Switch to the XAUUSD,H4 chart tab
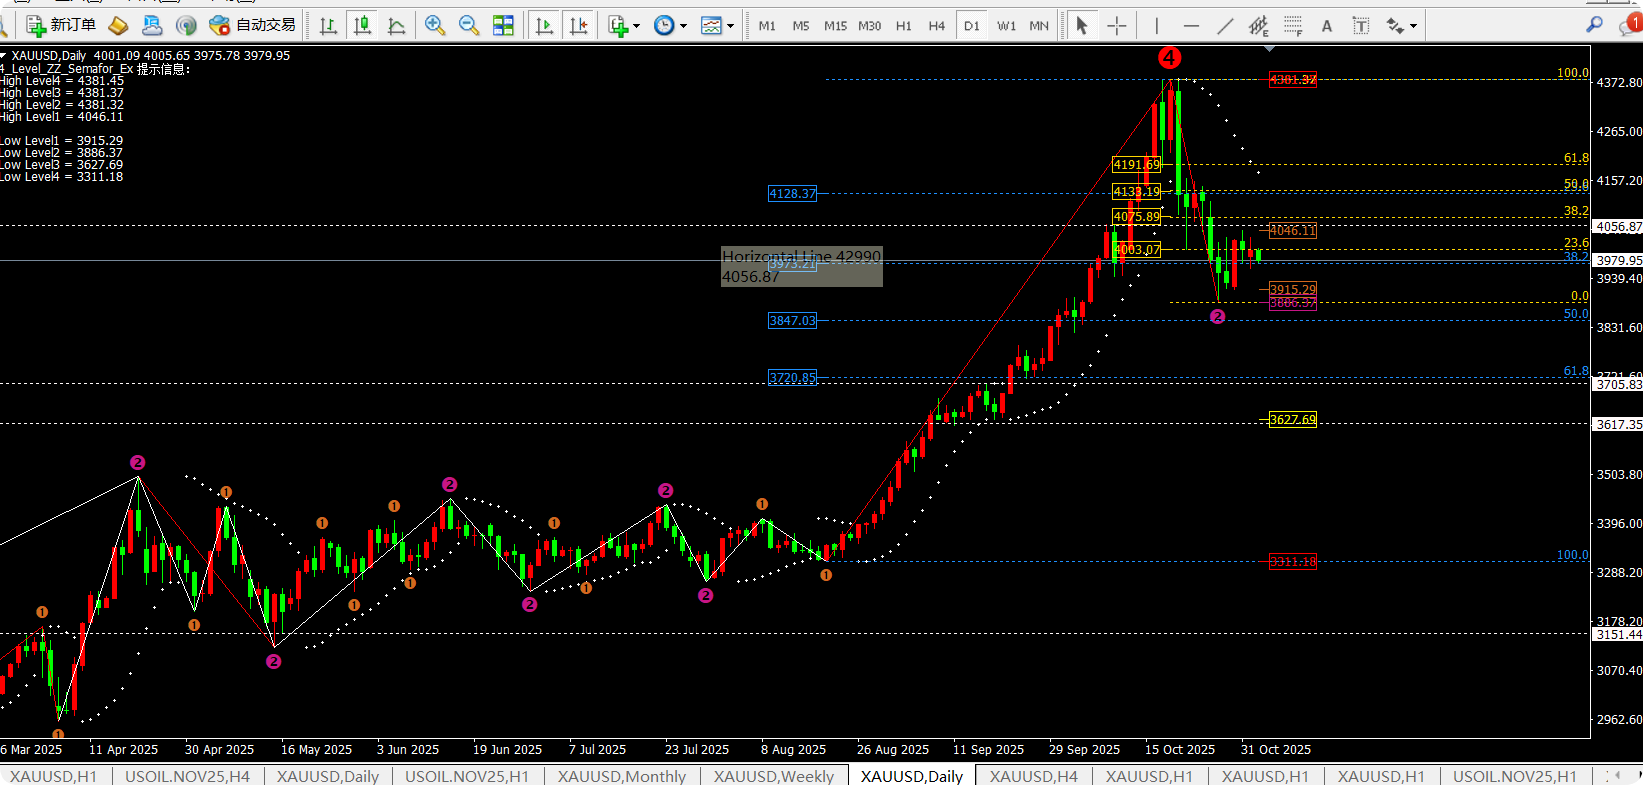Image resolution: width=1643 pixels, height=785 pixels. point(1034,776)
